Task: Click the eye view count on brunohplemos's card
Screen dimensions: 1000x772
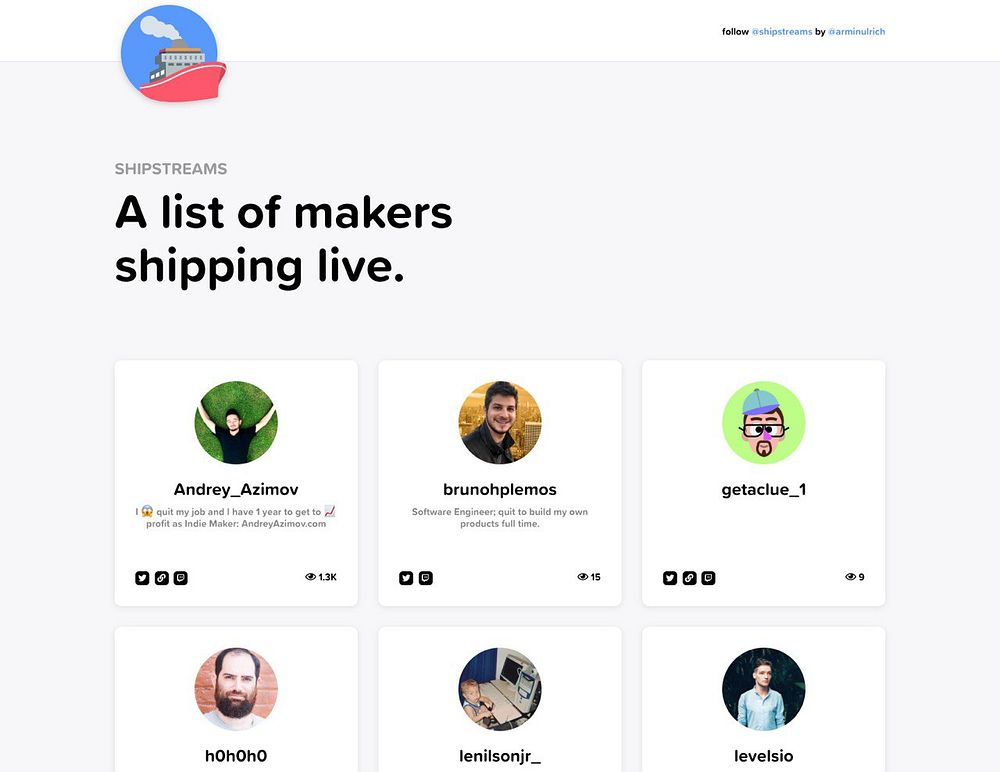Action: click(x=589, y=577)
